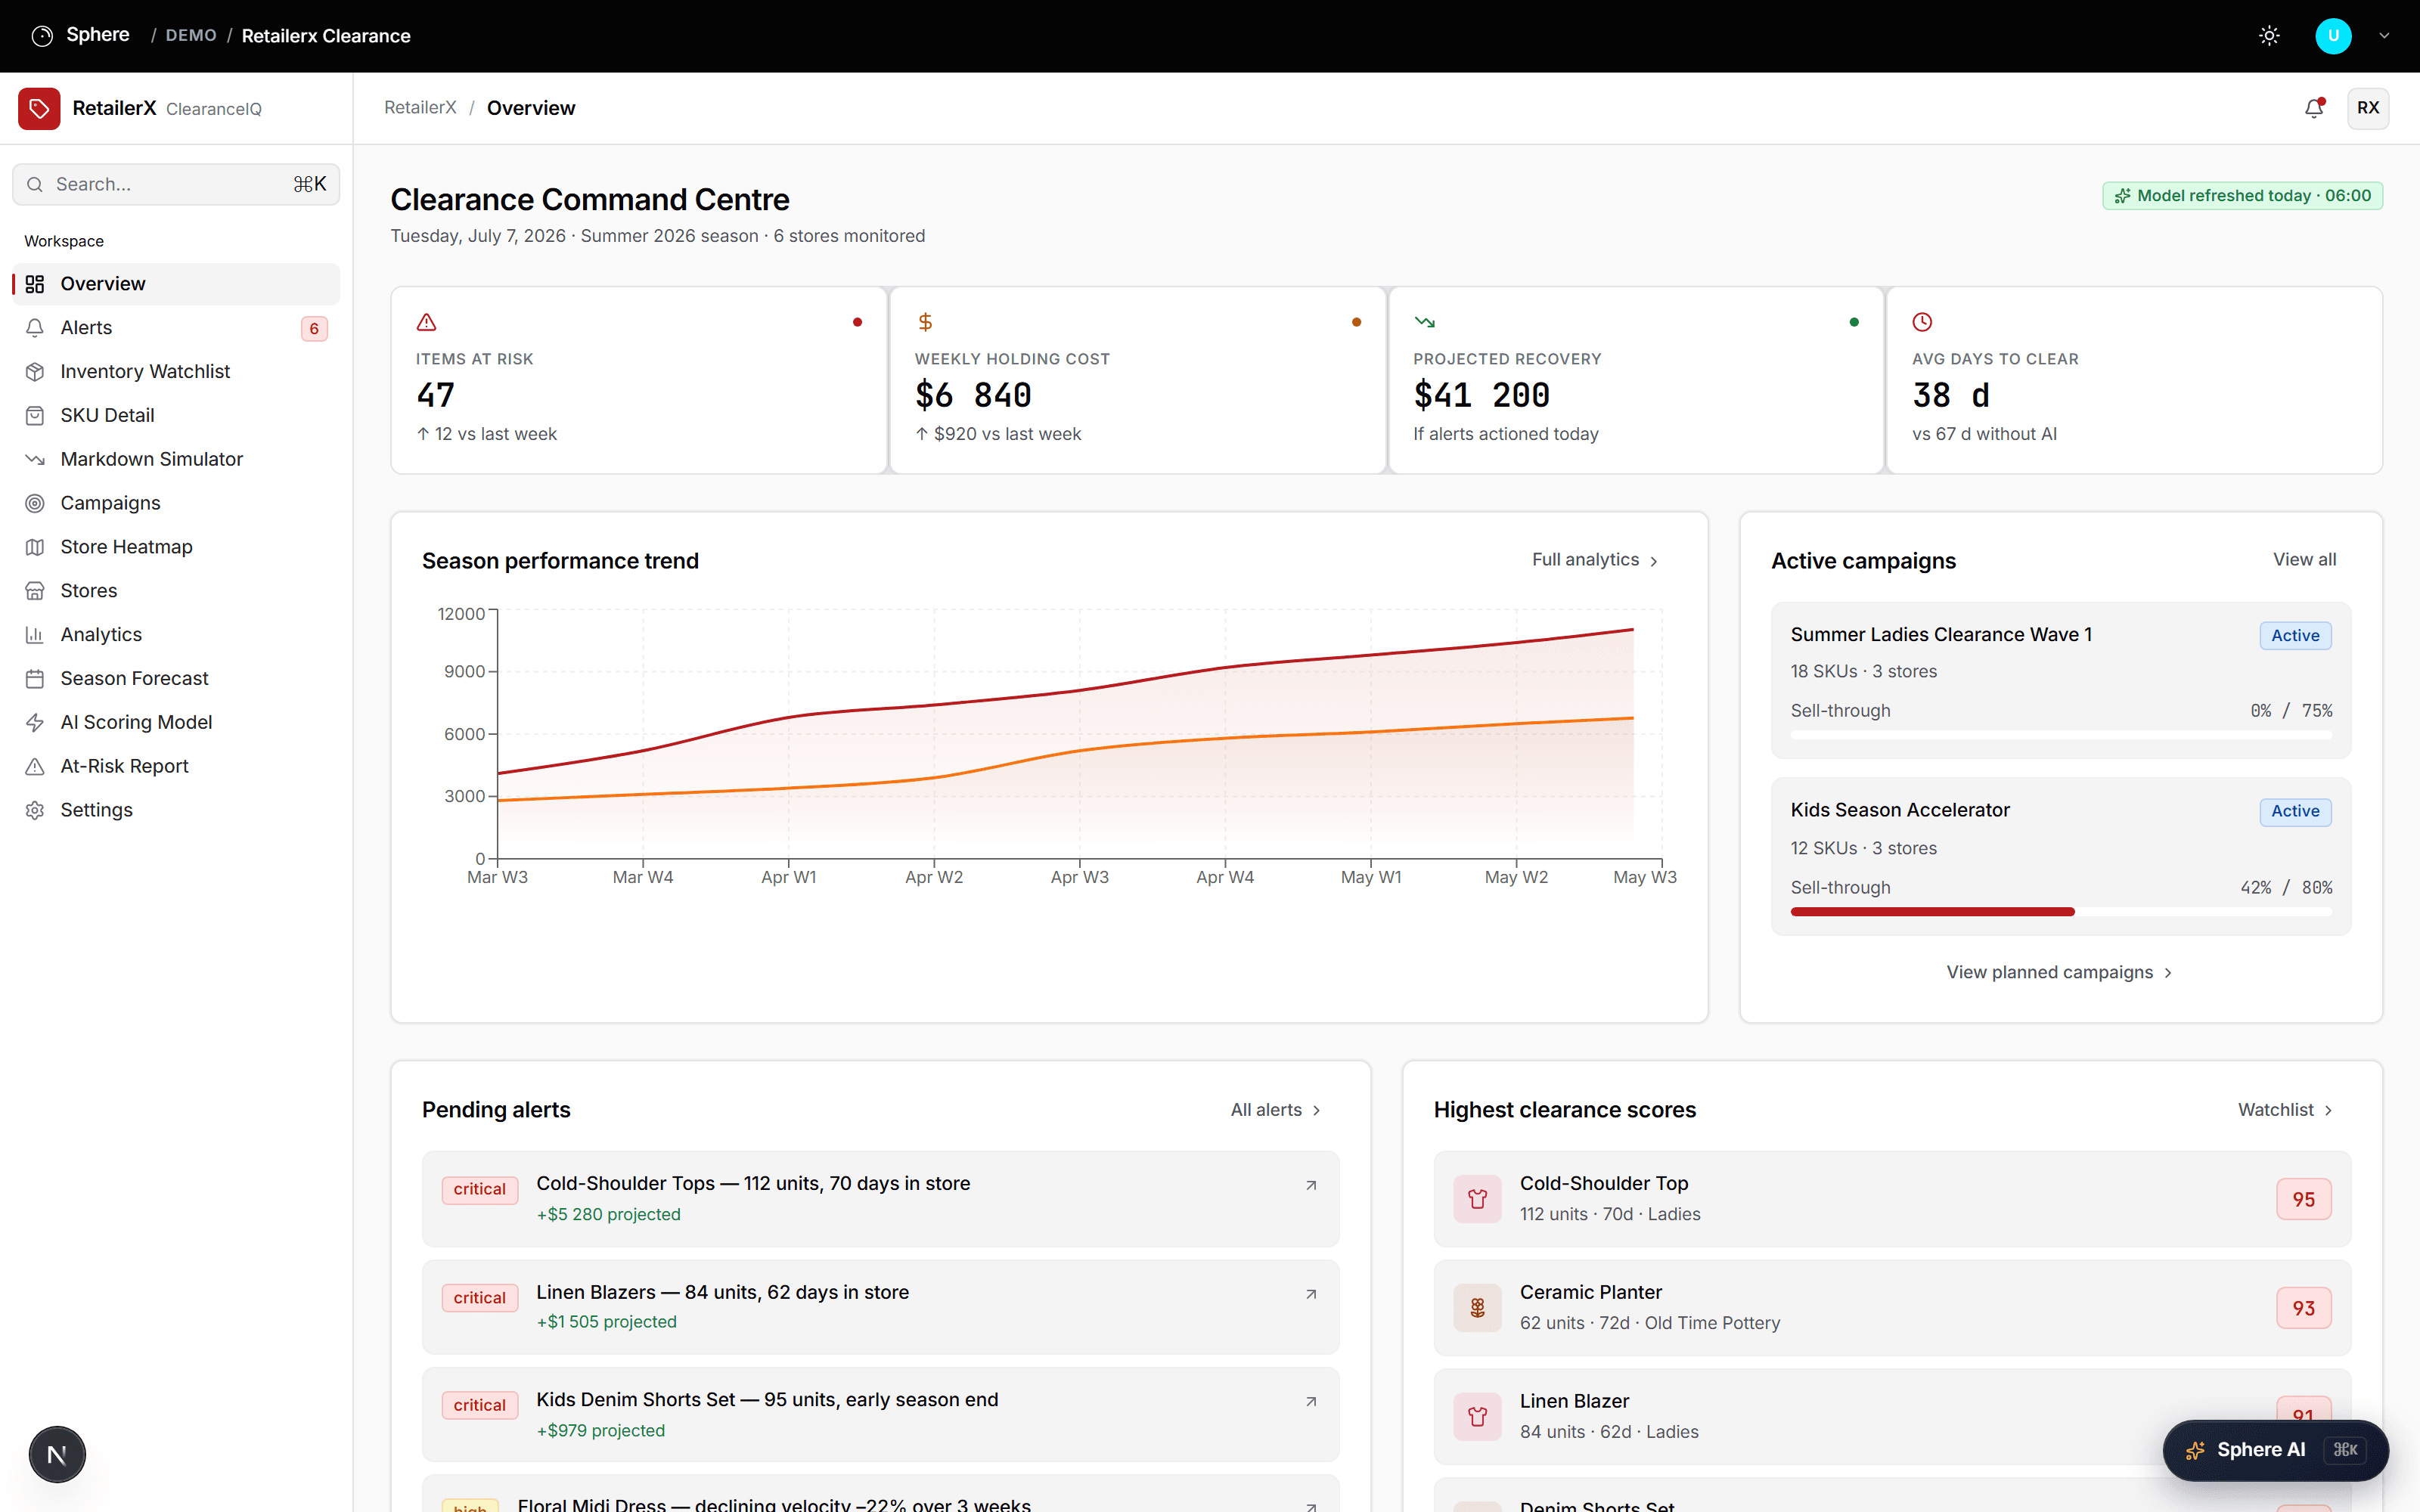Viewport: 2420px width, 1512px height.
Task: Click the Weekly Holding Cost dollar icon
Action: 925,322
